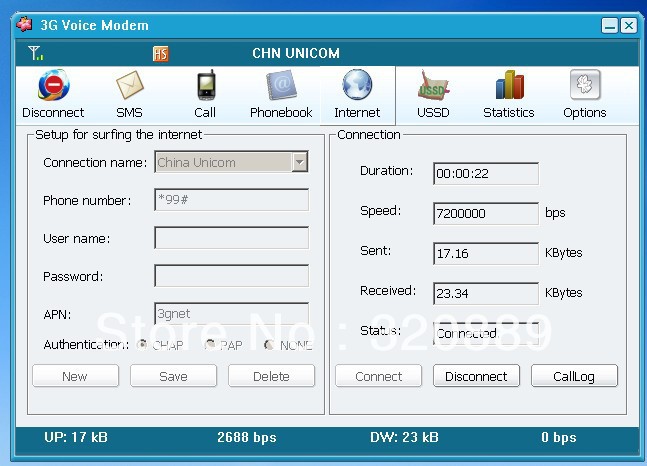Click the DW: 23 kB status entry
The height and width of the screenshot is (466, 647).
[404, 437]
